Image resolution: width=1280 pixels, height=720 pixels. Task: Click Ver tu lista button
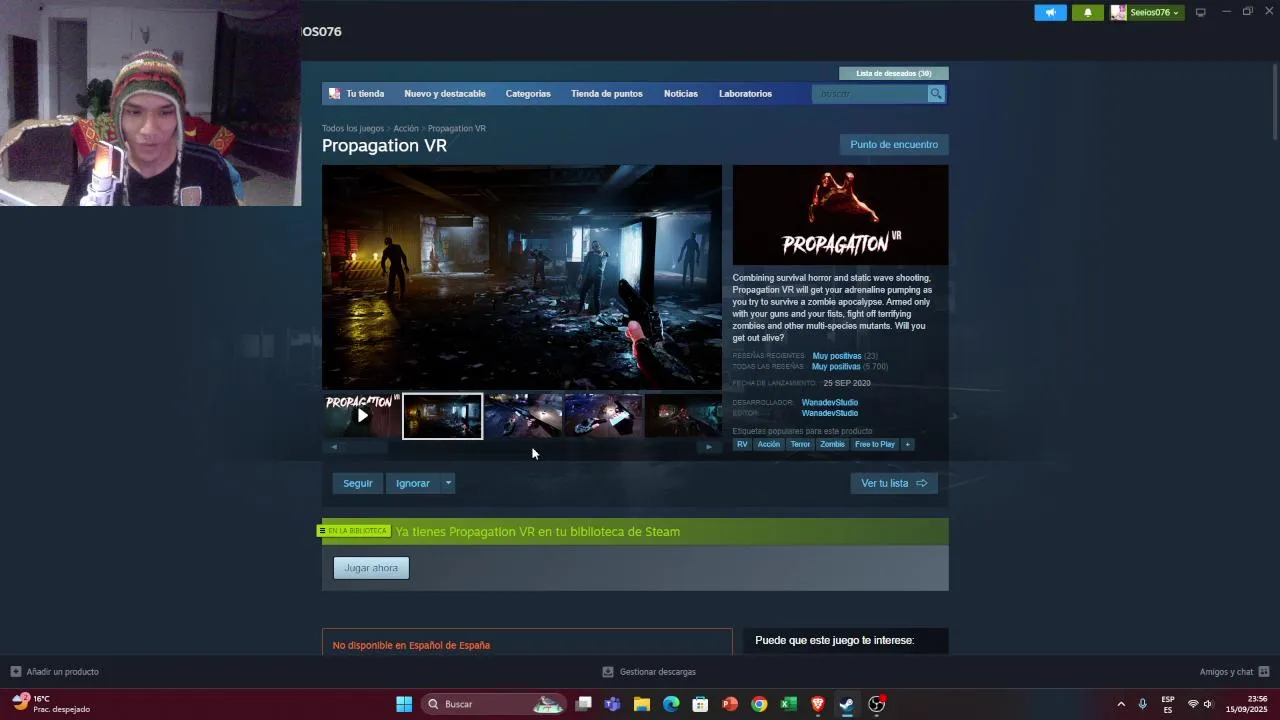894,483
